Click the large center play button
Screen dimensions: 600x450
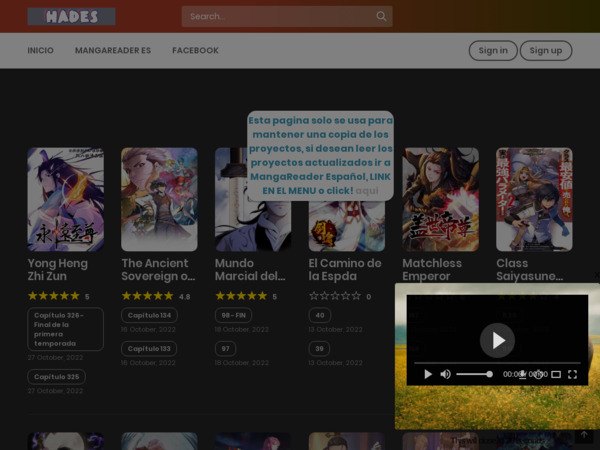click(x=497, y=340)
